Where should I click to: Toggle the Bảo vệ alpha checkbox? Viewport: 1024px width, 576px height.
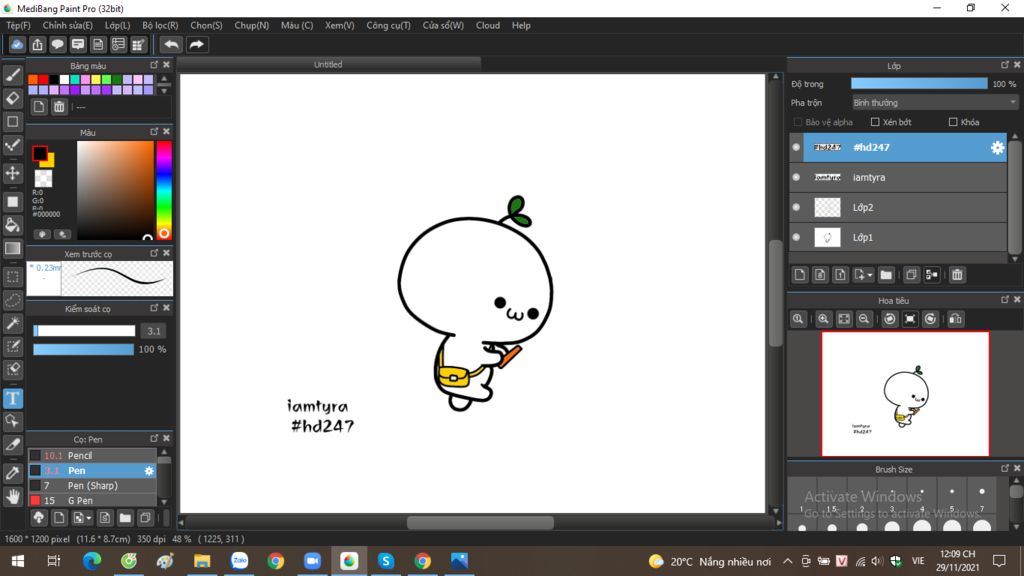click(797, 122)
